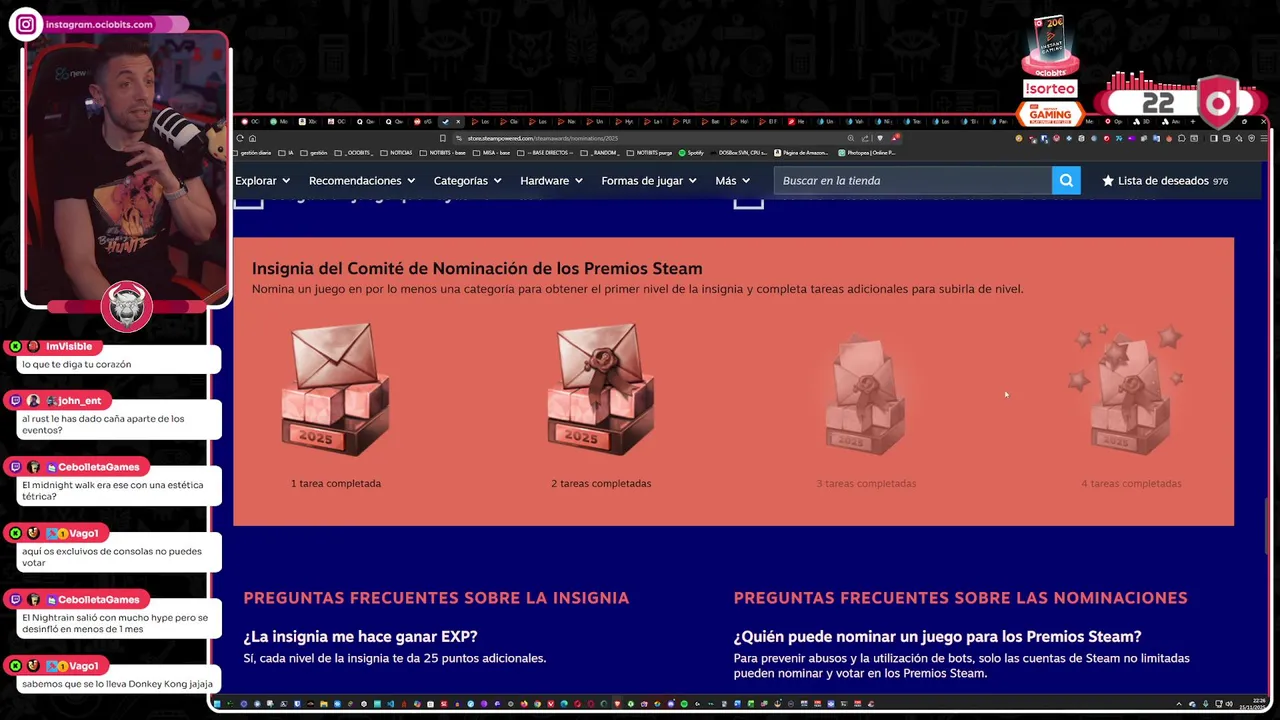This screenshot has height=720, width=1280.
Task: Expand the Categorías dropdown menu
Action: point(468,181)
